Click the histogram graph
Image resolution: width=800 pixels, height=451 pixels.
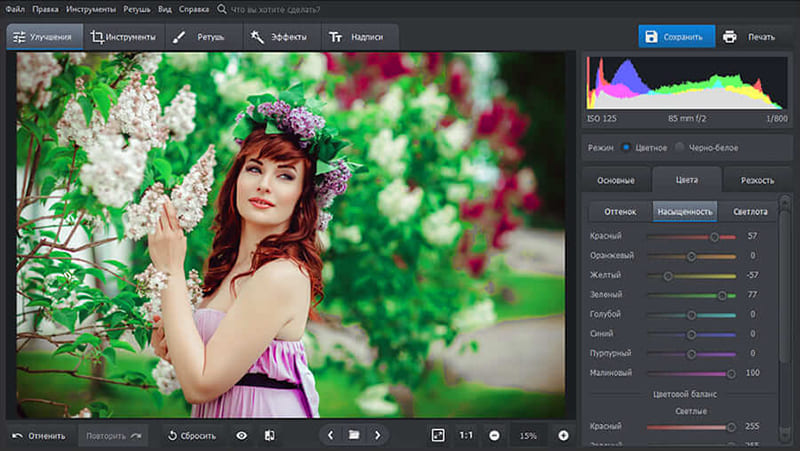(x=686, y=83)
